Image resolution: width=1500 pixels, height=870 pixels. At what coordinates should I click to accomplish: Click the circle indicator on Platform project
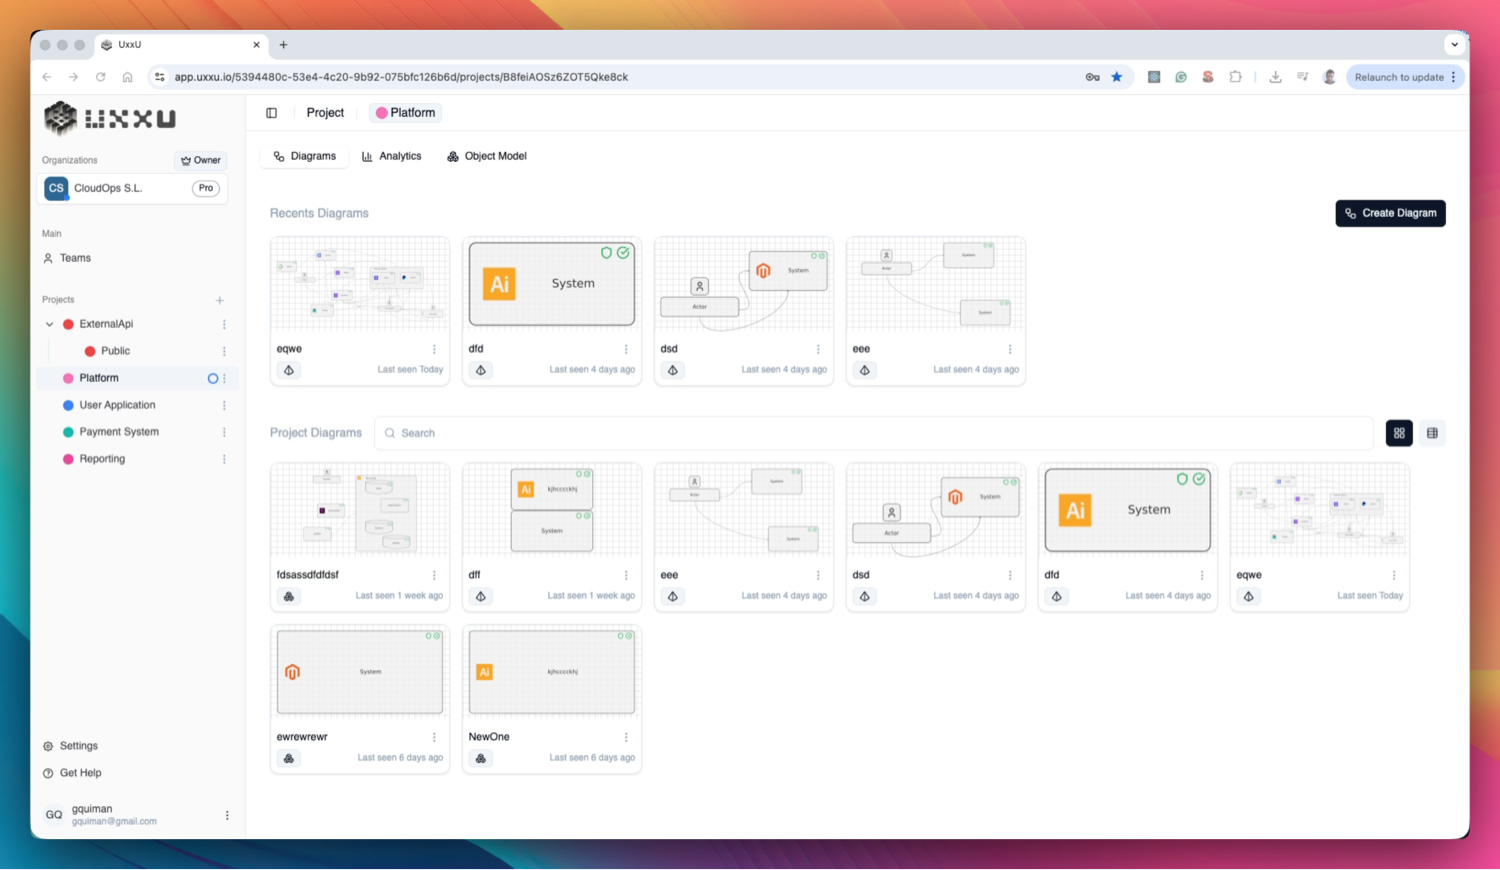[x=212, y=378]
